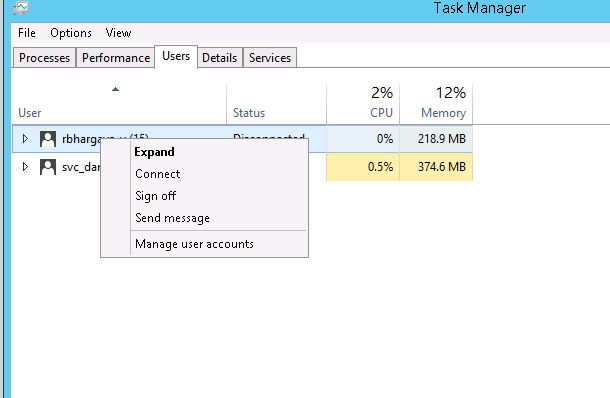Switch to the Processes tab
Screen dimensions: 610x398
point(44,58)
